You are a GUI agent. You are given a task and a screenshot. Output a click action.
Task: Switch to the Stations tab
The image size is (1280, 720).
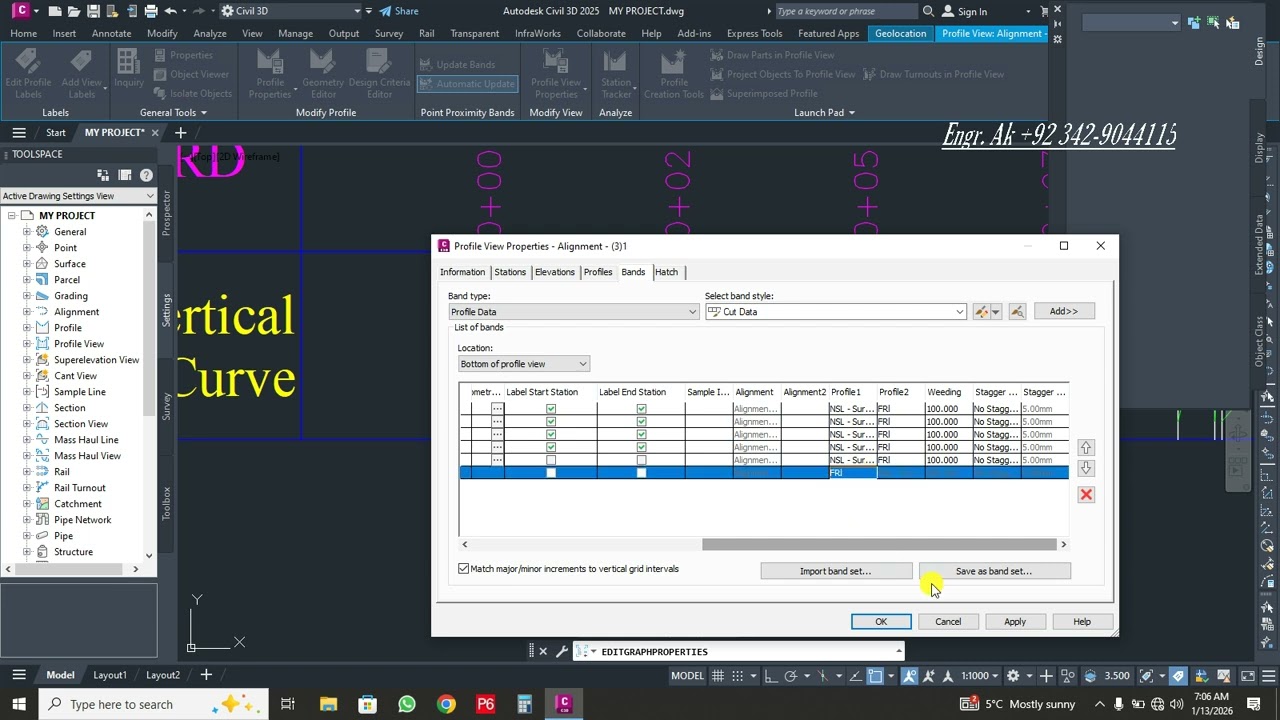(510, 272)
